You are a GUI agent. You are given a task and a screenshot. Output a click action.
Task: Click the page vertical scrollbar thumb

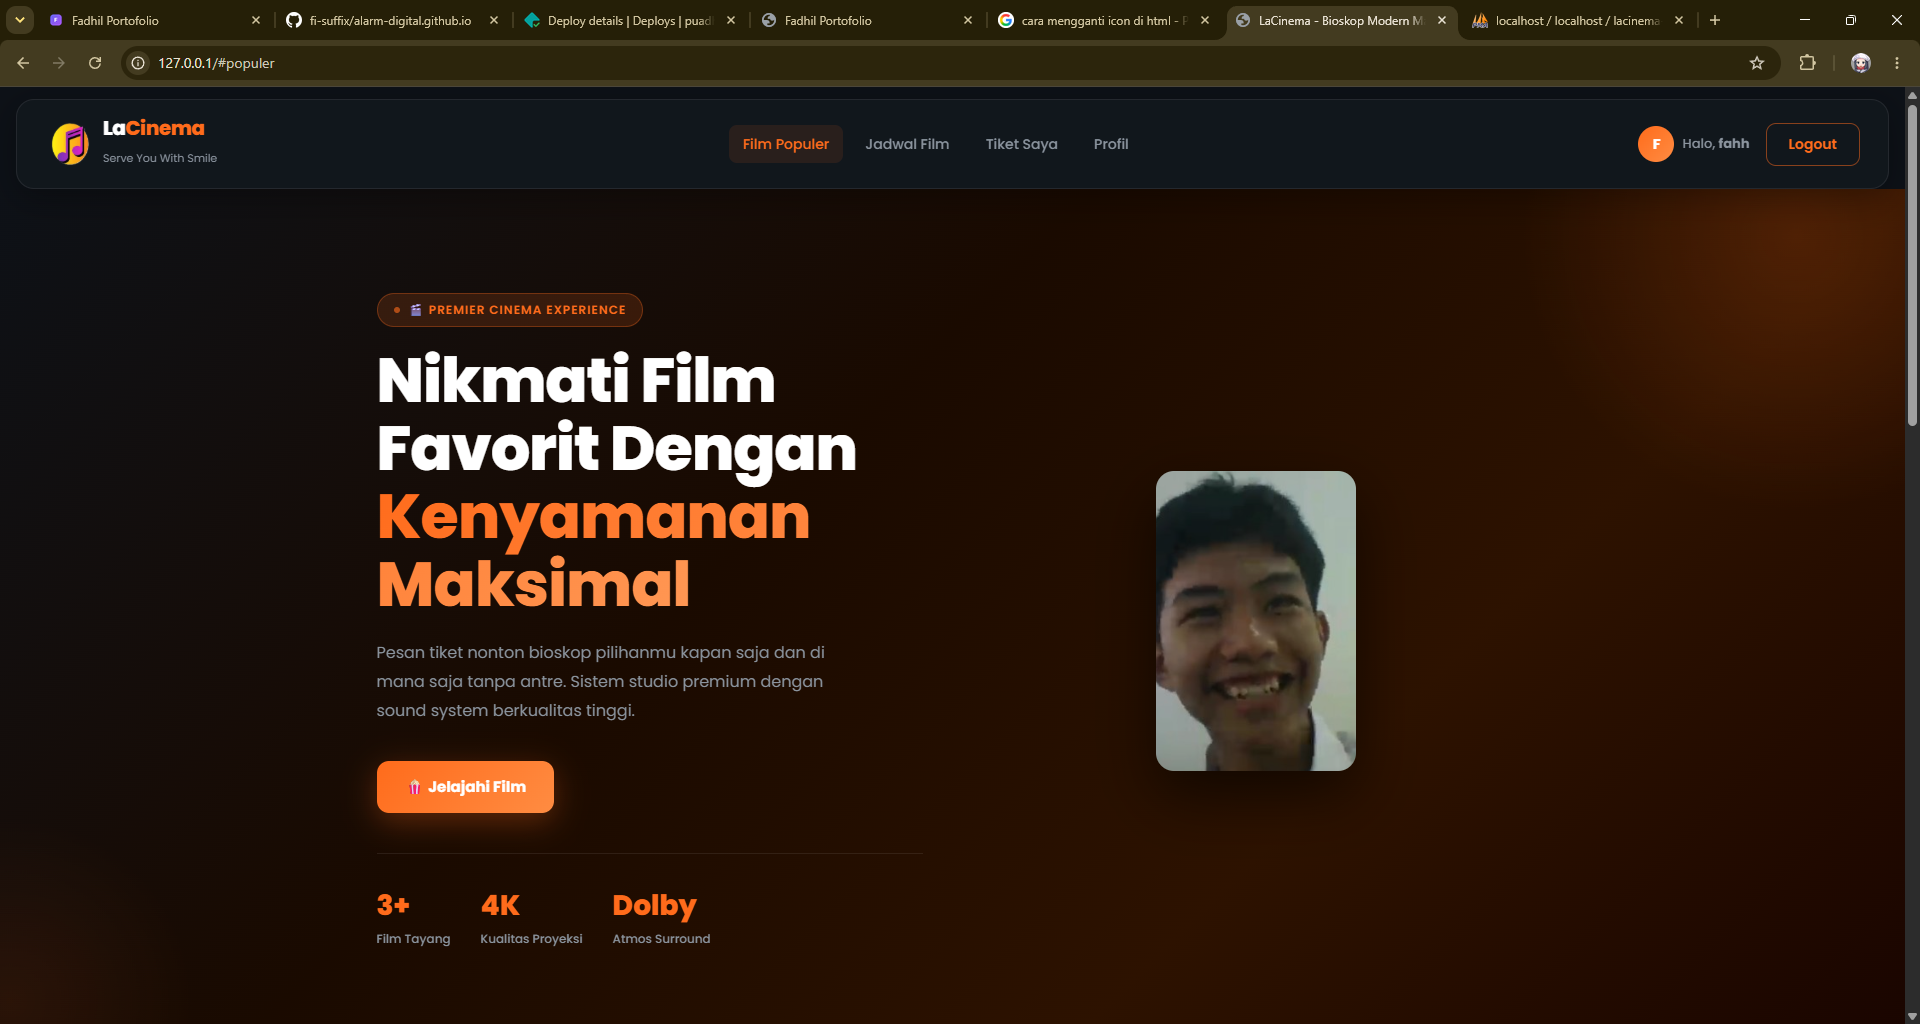click(1912, 265)
